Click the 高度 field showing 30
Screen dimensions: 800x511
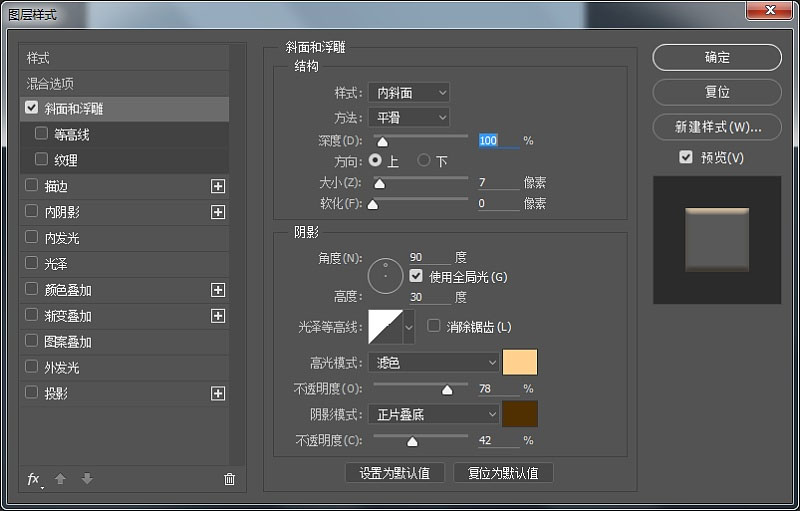(x=430, y=297)
